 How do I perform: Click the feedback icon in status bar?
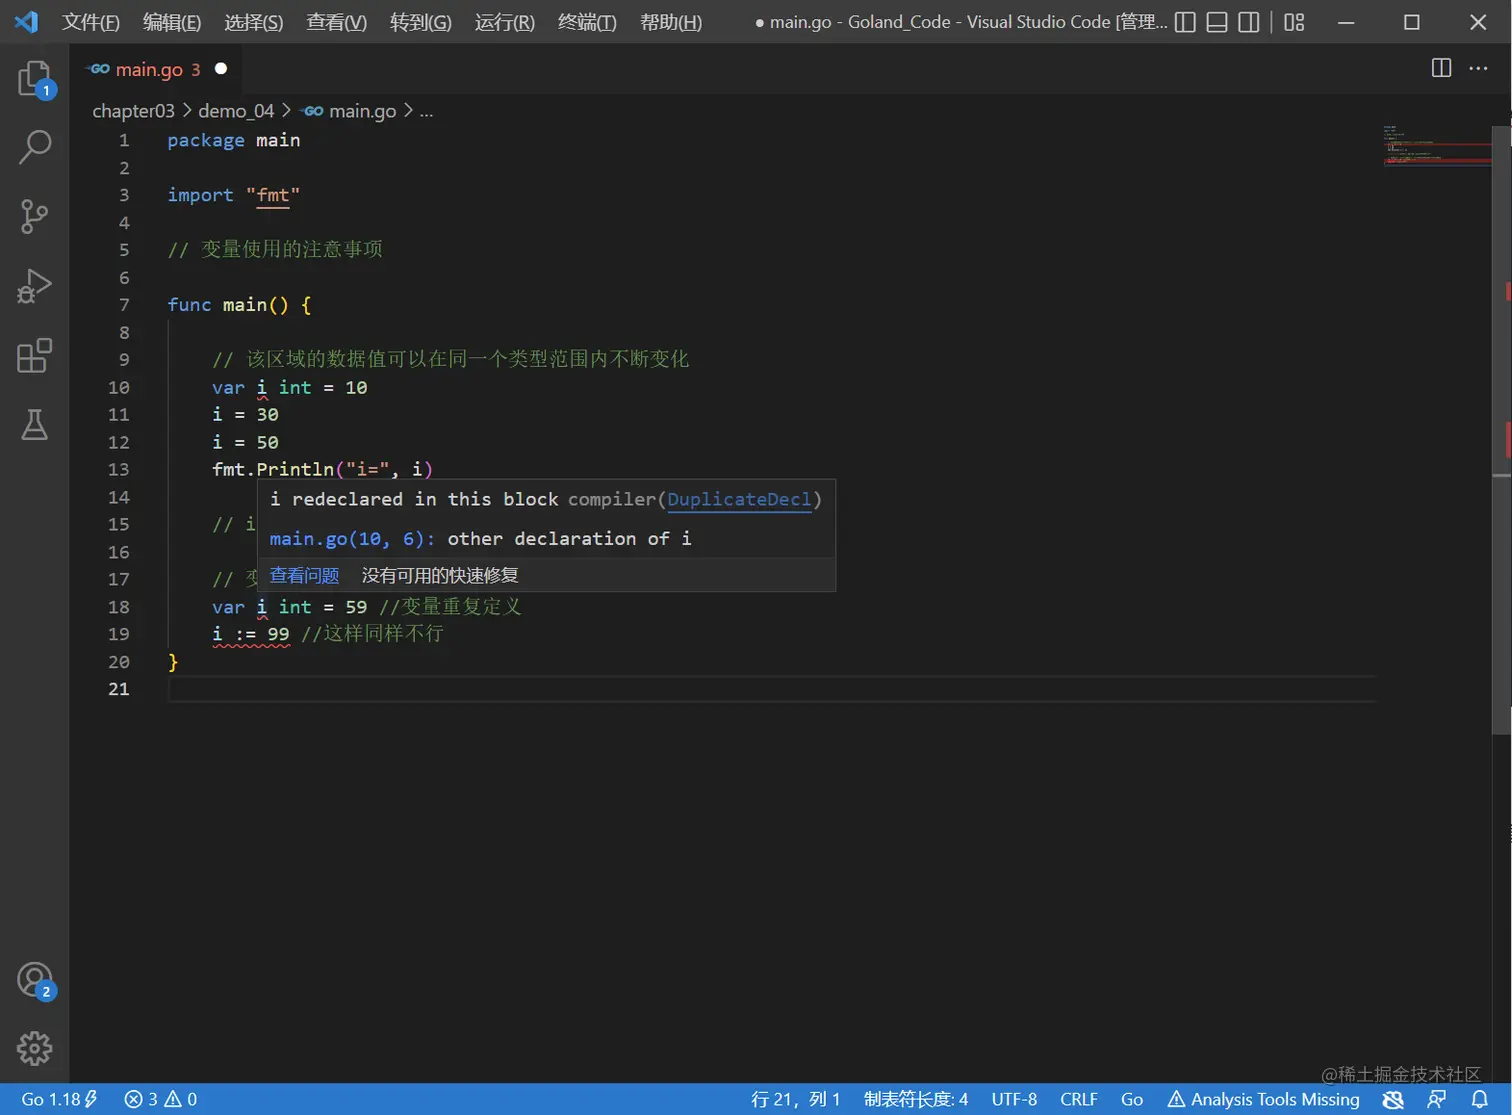click(x=1437, y=1099)
